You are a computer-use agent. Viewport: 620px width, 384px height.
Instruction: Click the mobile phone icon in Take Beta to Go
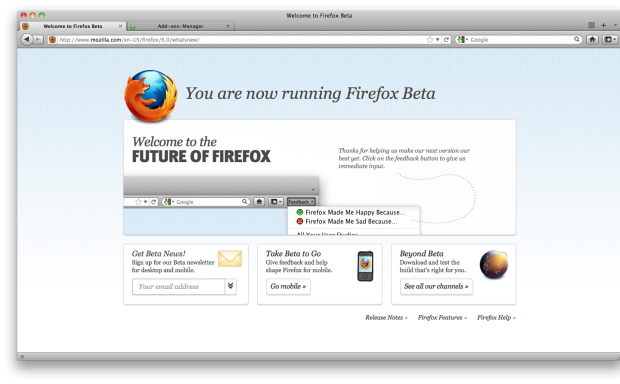[365, 266]
